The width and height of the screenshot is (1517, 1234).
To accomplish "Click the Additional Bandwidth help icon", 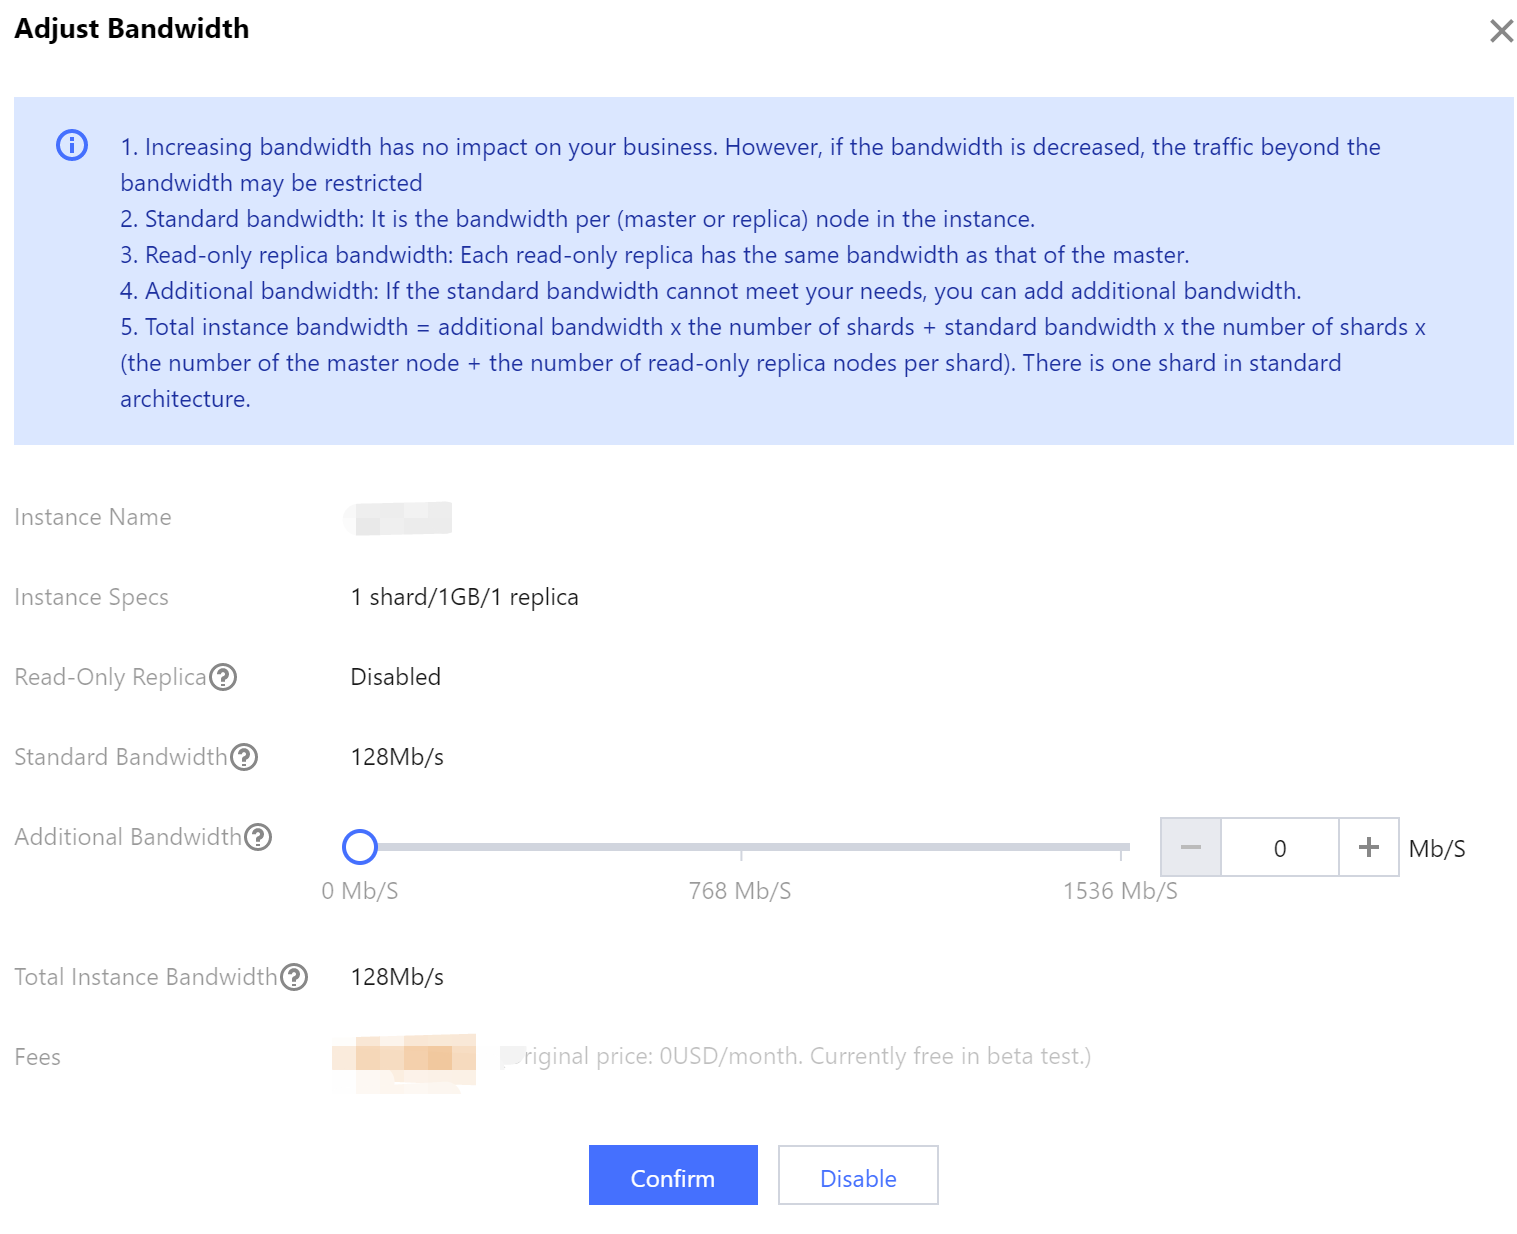I will pyautogui.click(x=258, y=837).
